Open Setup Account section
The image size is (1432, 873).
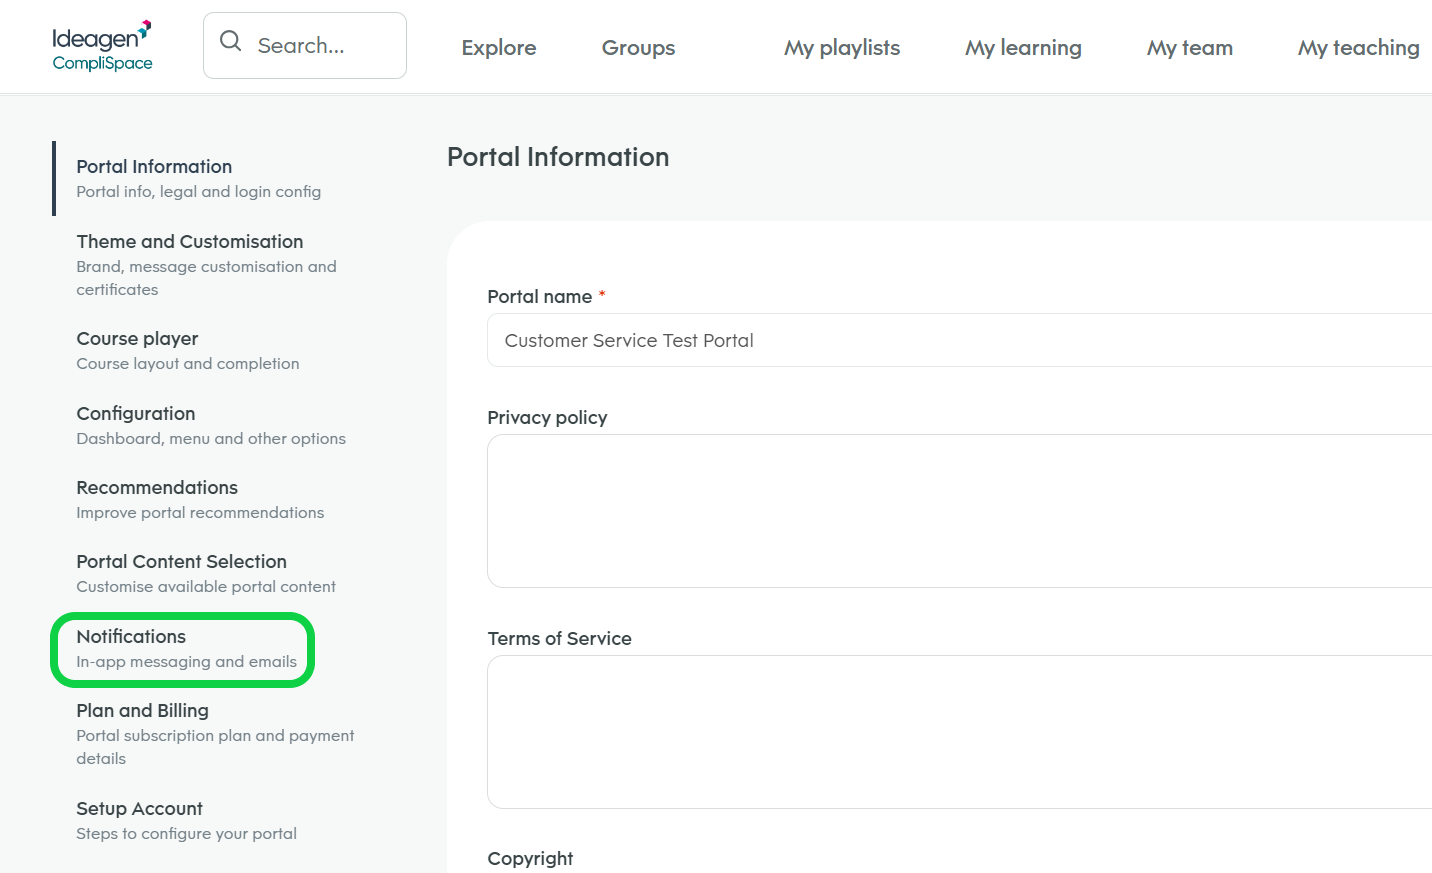click(186, 820)
